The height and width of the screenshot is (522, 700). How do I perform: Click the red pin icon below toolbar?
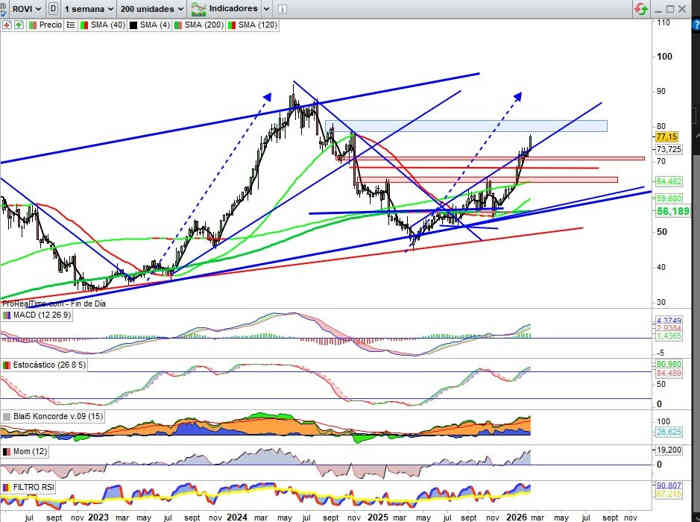coord(7,23)
